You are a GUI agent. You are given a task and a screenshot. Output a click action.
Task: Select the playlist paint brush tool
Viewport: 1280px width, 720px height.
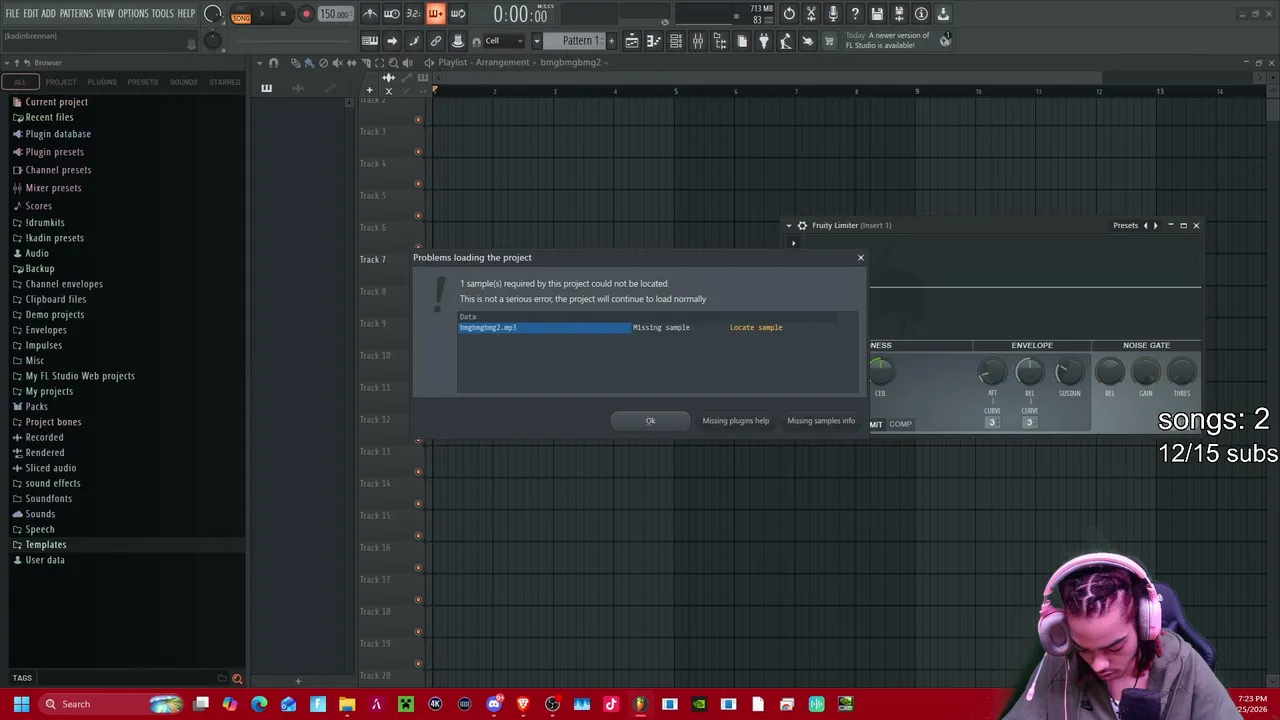click(309, 63)
